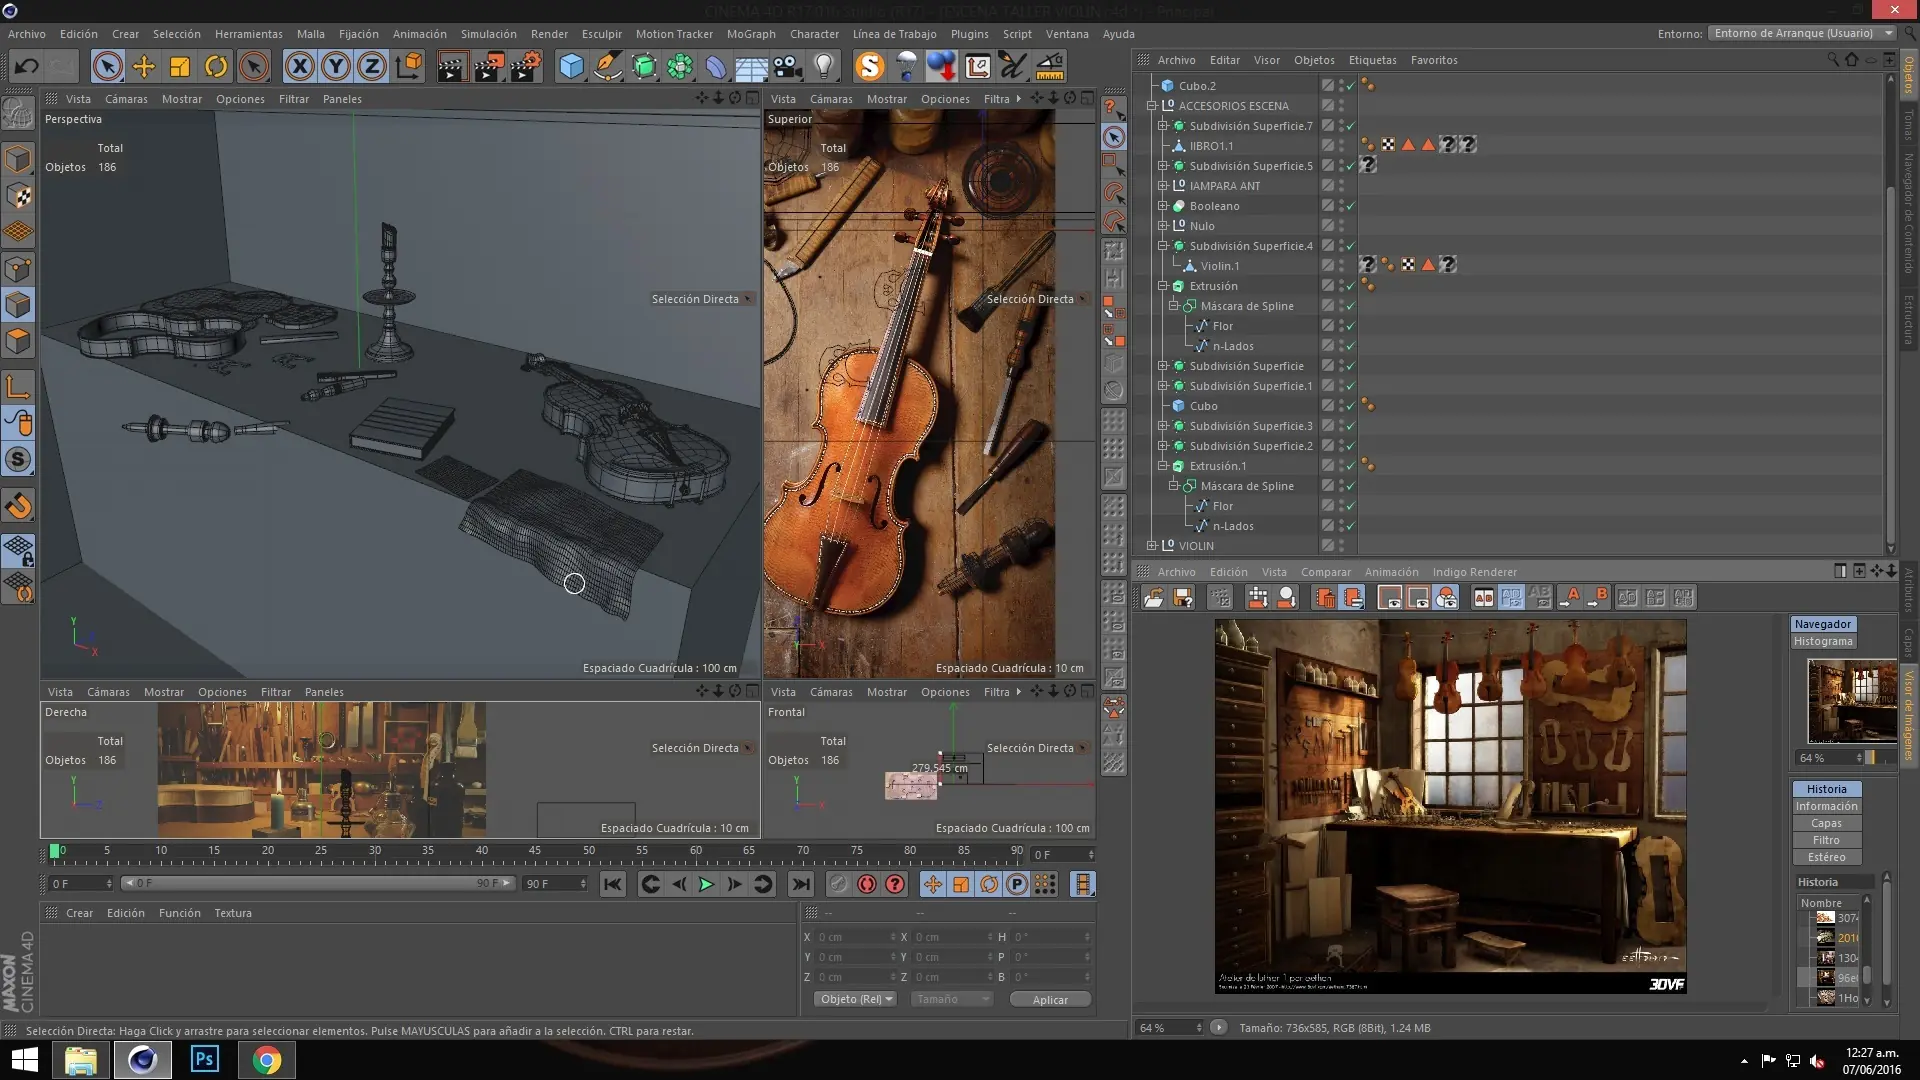Click the Picture Viewer open folder icon
1920x1080 pixels.
[1154, 598]
